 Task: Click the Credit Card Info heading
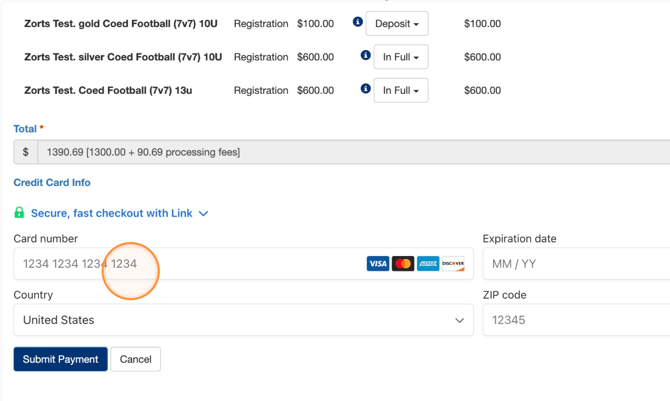pyautogui.click(x=52, y=183)
